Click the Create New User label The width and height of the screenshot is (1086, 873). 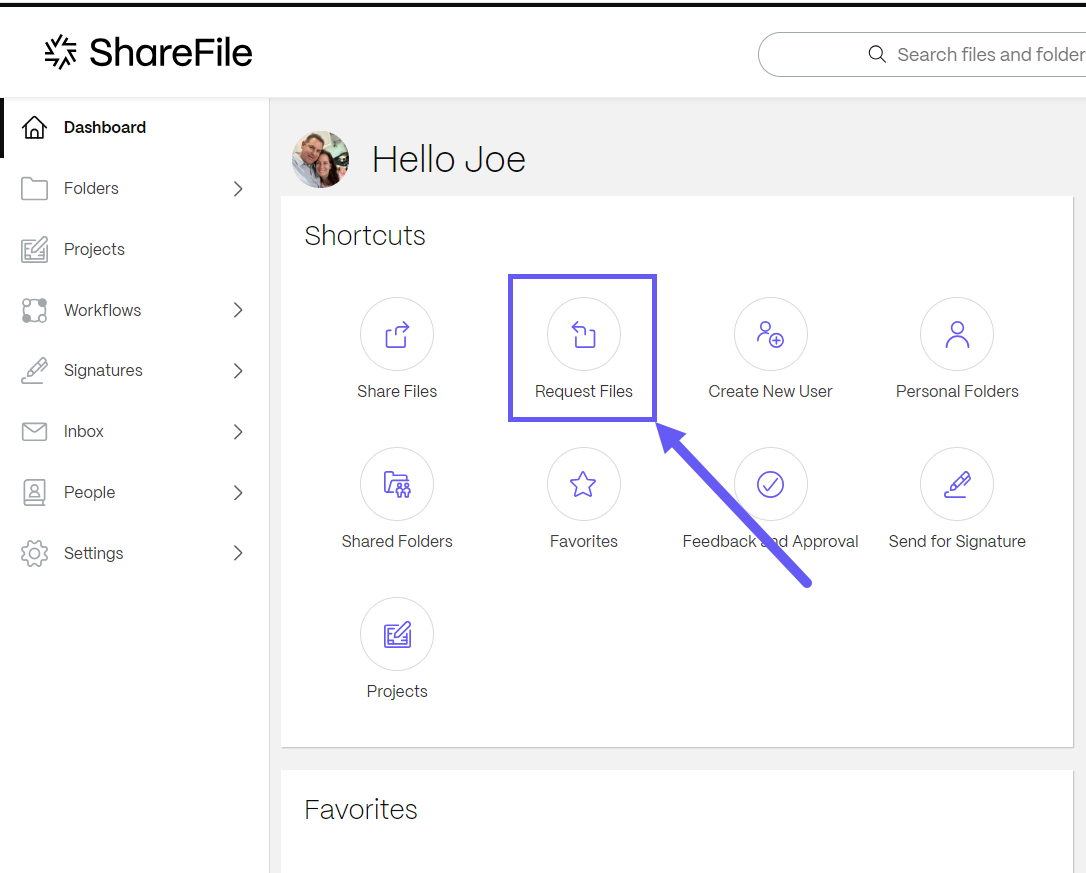click(x=770, y=391)
